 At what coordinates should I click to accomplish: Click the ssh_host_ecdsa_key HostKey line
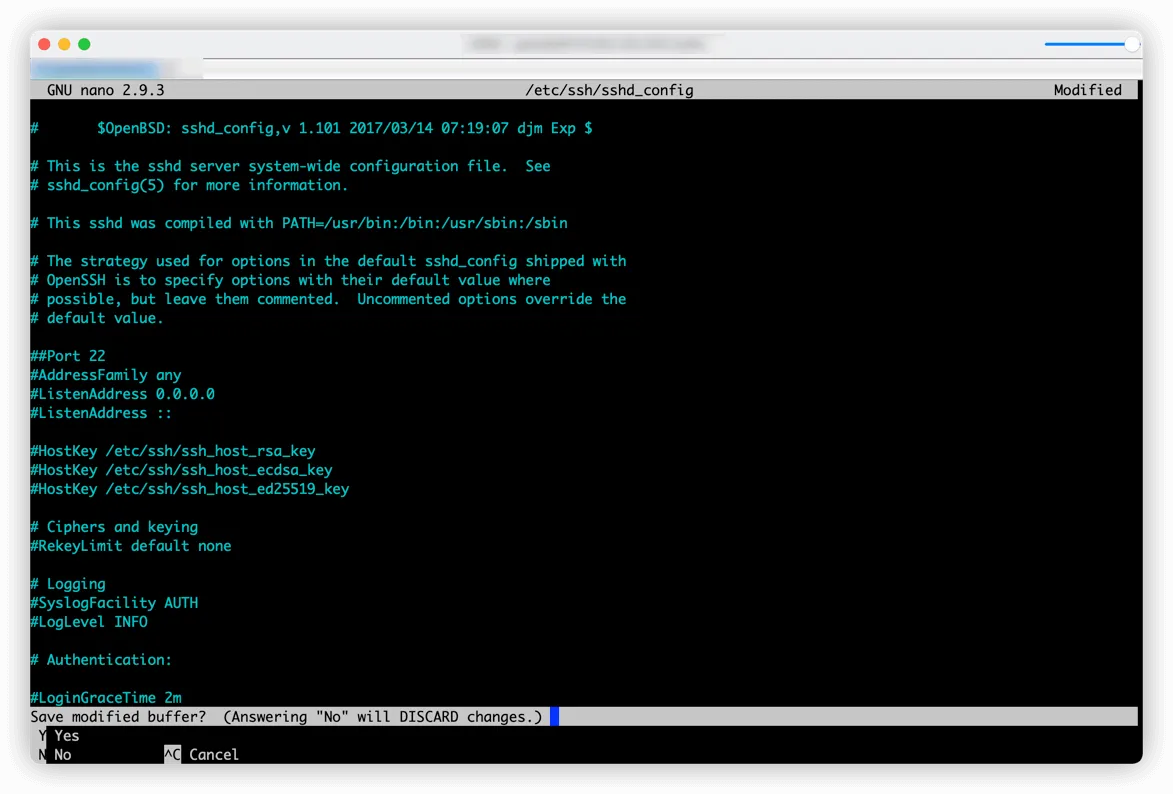click(182, 470)
